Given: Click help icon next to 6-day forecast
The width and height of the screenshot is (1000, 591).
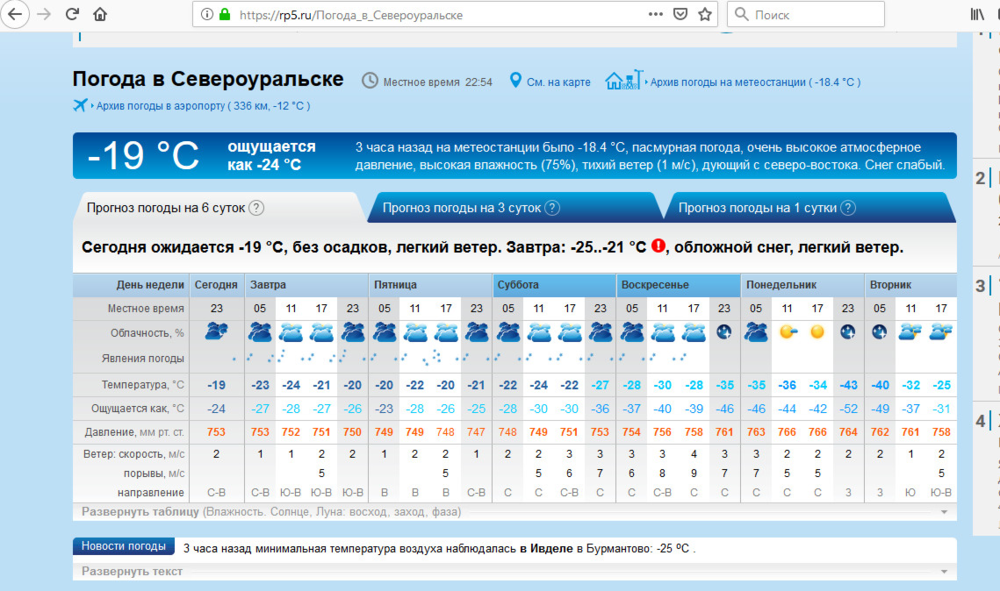Looking at the screenshot, I should click(x=256, y=208).
